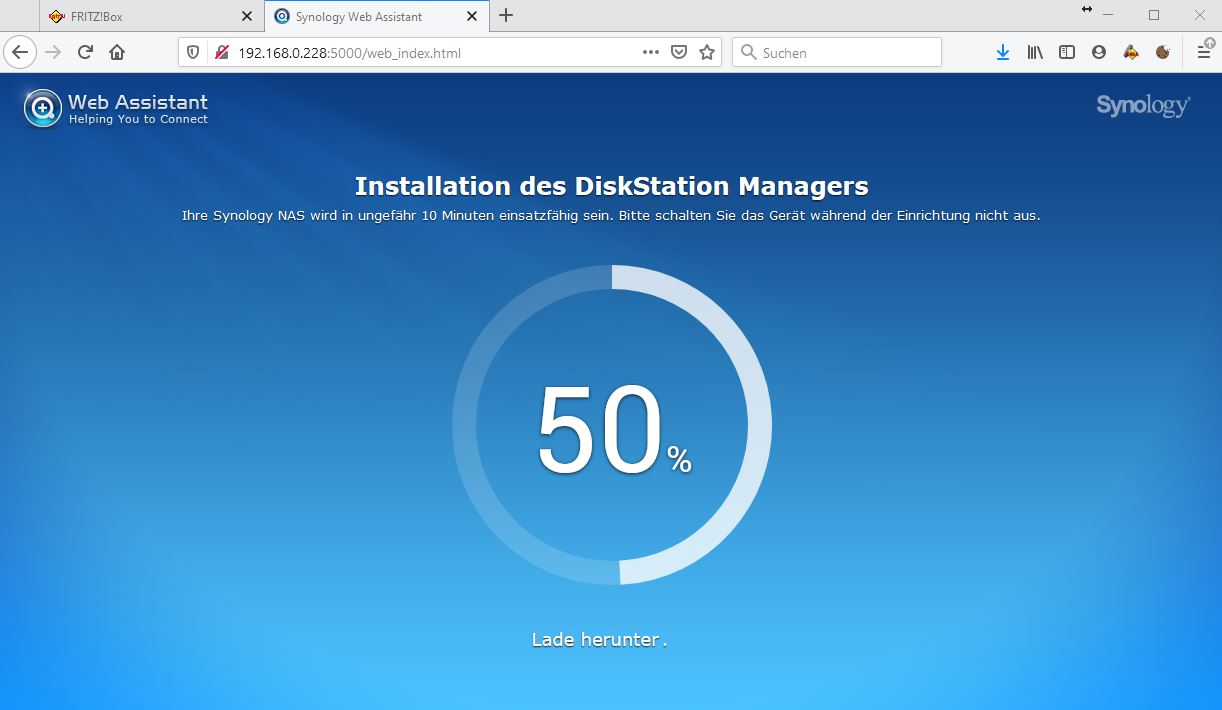Open the page actions three-dot menu
Image resolution: width=1222 pixels, height=710 pixels.
pyautogui.click(x=651, y=52)
